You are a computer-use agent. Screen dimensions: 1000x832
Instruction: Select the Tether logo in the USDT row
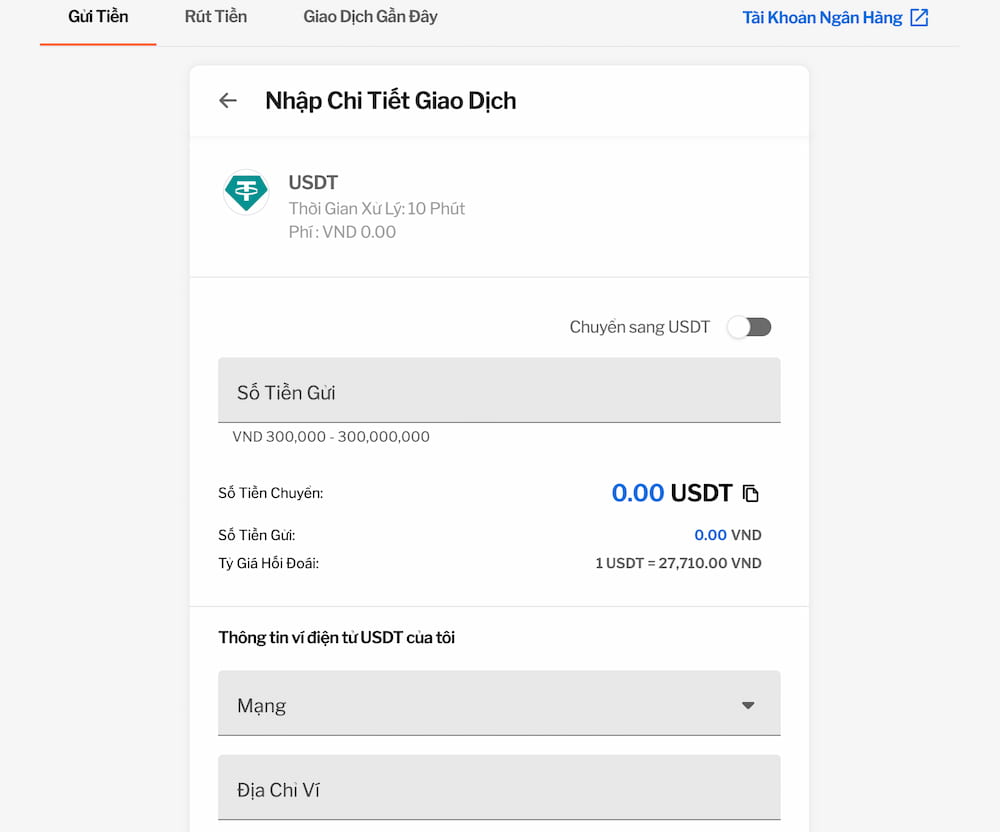pos(246,192)
